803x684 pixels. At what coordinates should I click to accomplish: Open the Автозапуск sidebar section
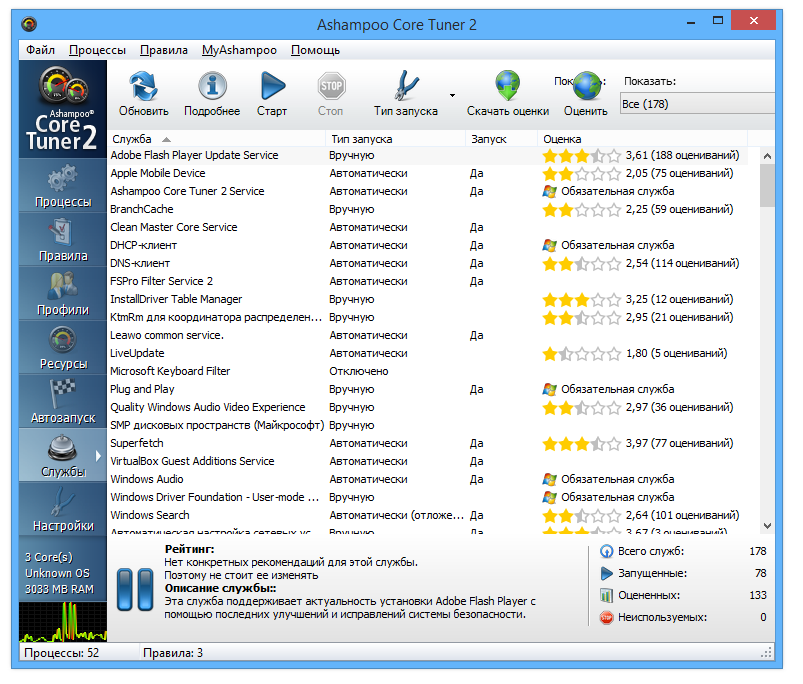pos(63,402)
